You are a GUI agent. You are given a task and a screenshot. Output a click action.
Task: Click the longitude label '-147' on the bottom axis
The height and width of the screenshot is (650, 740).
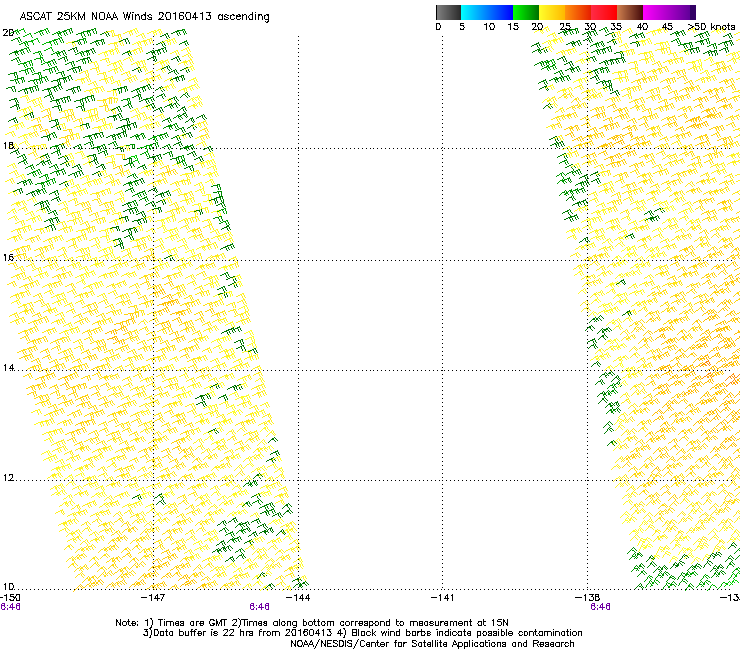(x=153, y=598)
